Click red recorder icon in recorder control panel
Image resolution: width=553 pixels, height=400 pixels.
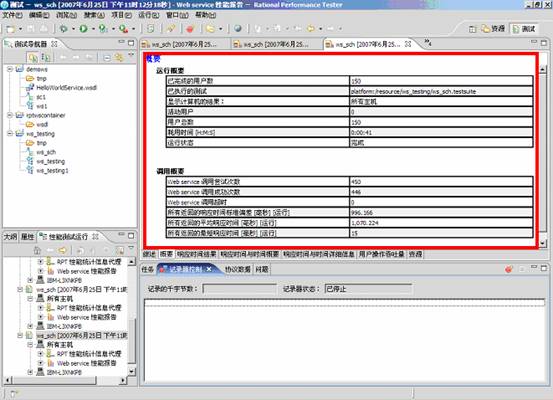click(x=508, y=269)
